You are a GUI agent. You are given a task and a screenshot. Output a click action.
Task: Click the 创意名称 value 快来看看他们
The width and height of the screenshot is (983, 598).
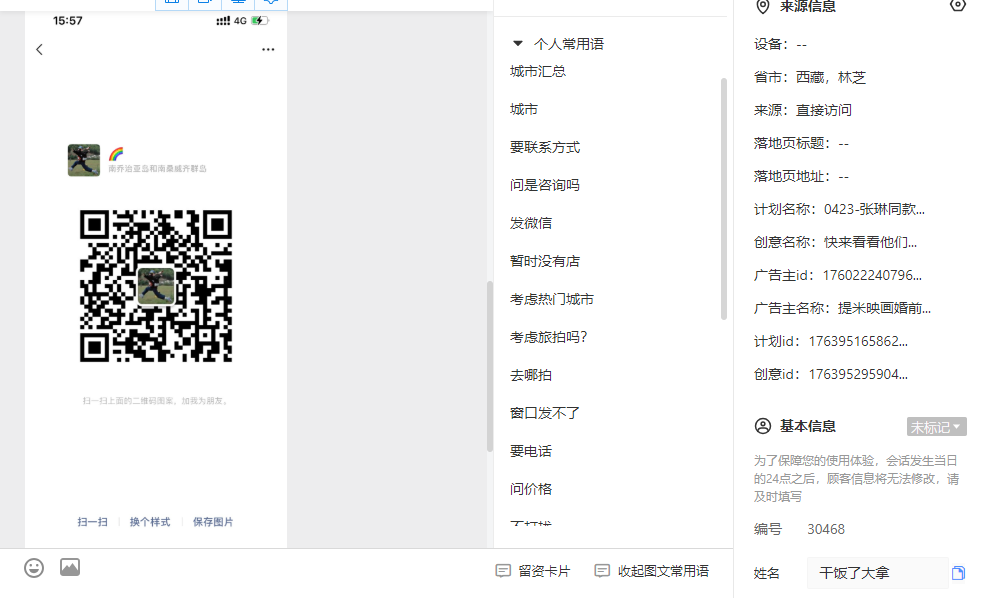[x=871, y=243]
